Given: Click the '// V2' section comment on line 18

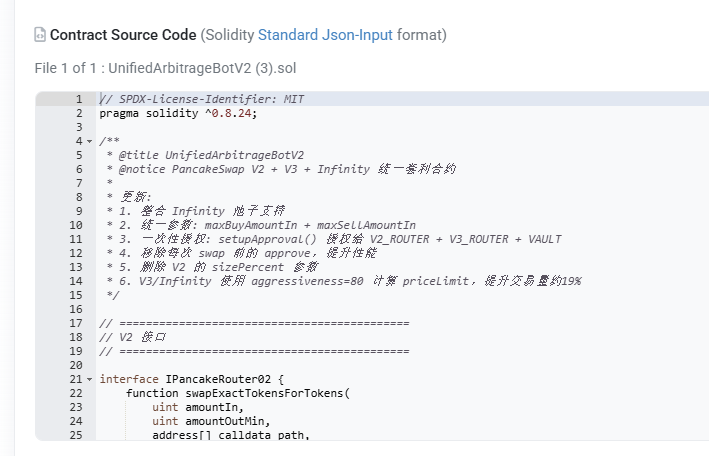Looking at the screenshot, I should click(x=133, y=337).
